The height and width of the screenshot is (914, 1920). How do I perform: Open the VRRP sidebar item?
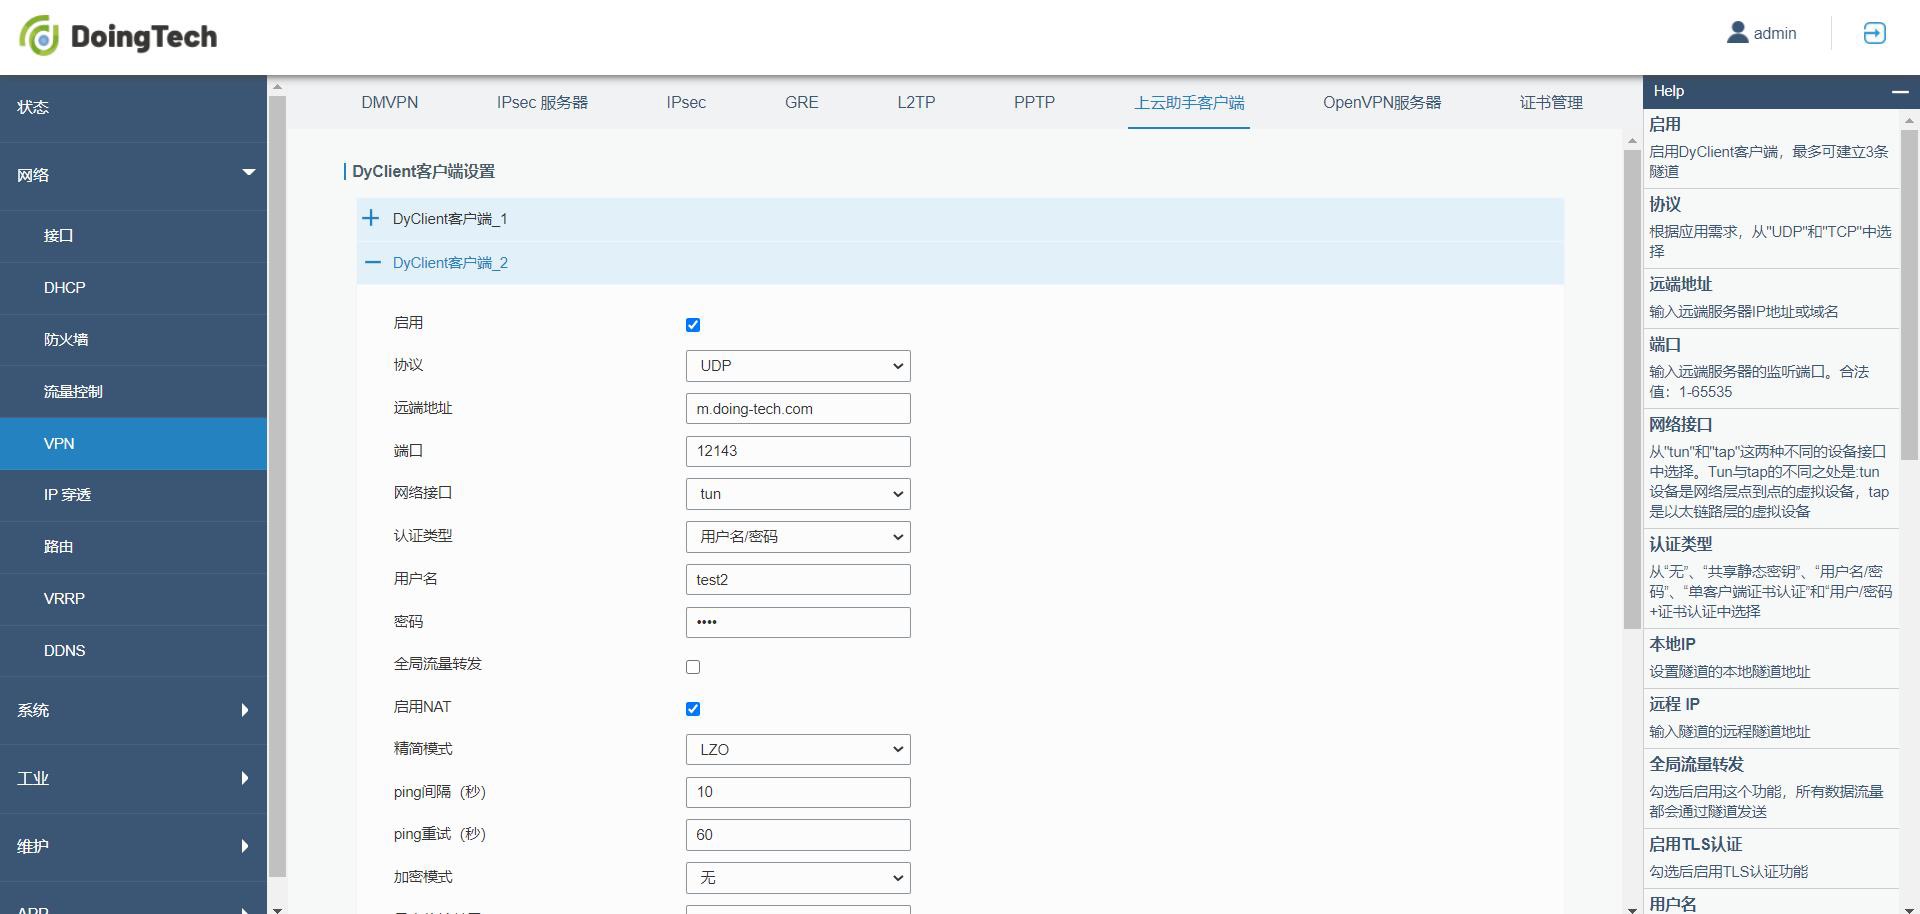click(x=133, y=599)
